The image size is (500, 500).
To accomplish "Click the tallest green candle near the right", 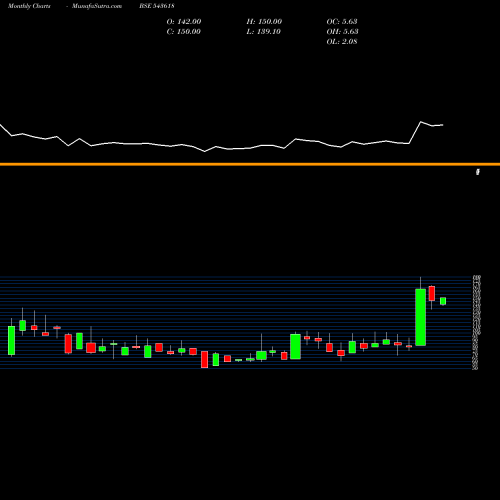I will click(x=421, y=317).
